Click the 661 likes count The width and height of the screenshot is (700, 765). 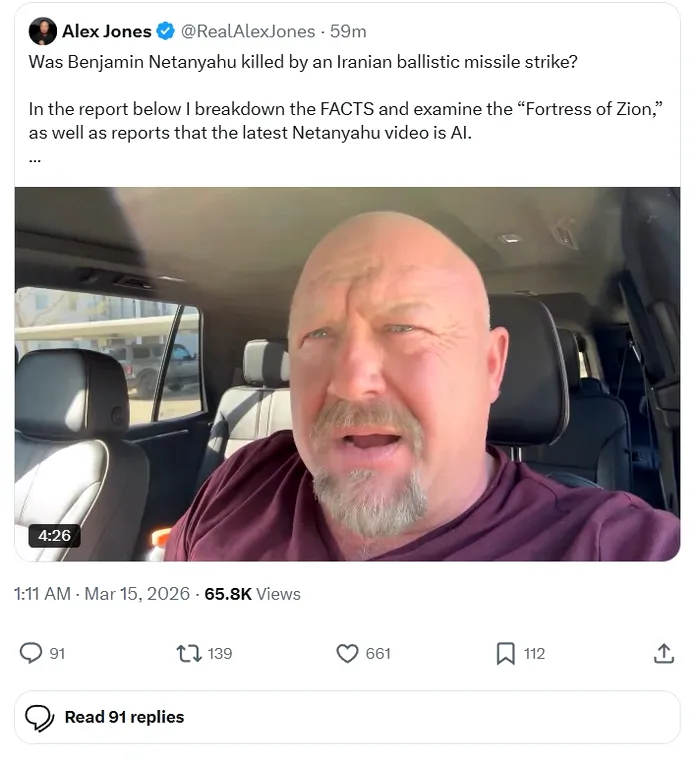tap(378, 653)
